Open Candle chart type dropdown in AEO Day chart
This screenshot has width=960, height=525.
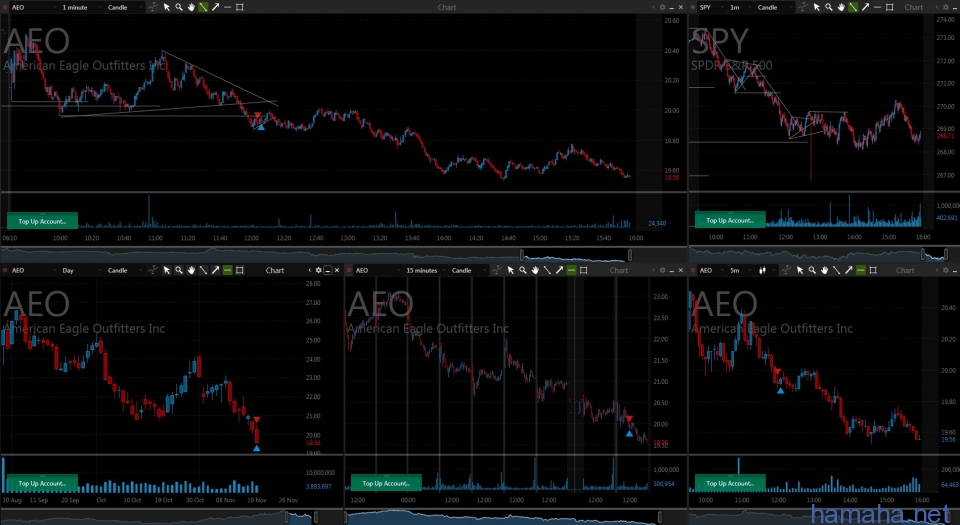click(125, 270)
